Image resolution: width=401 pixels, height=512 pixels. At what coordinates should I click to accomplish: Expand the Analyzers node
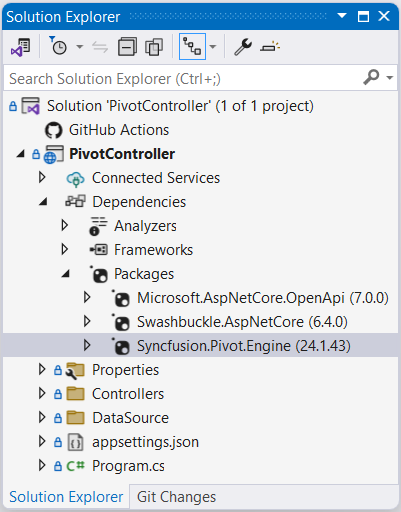click(65, 225)
